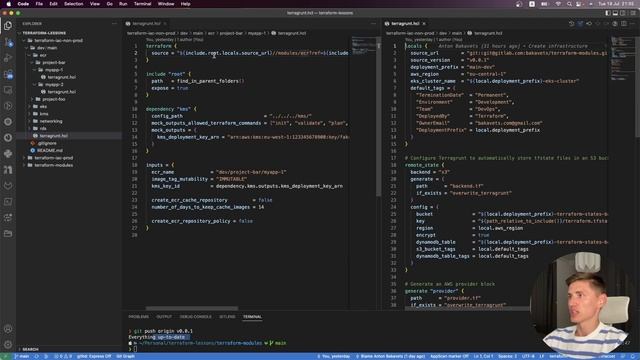Collapse the project-bar folder
Screen dimensions: 640x360
point(53,62)
